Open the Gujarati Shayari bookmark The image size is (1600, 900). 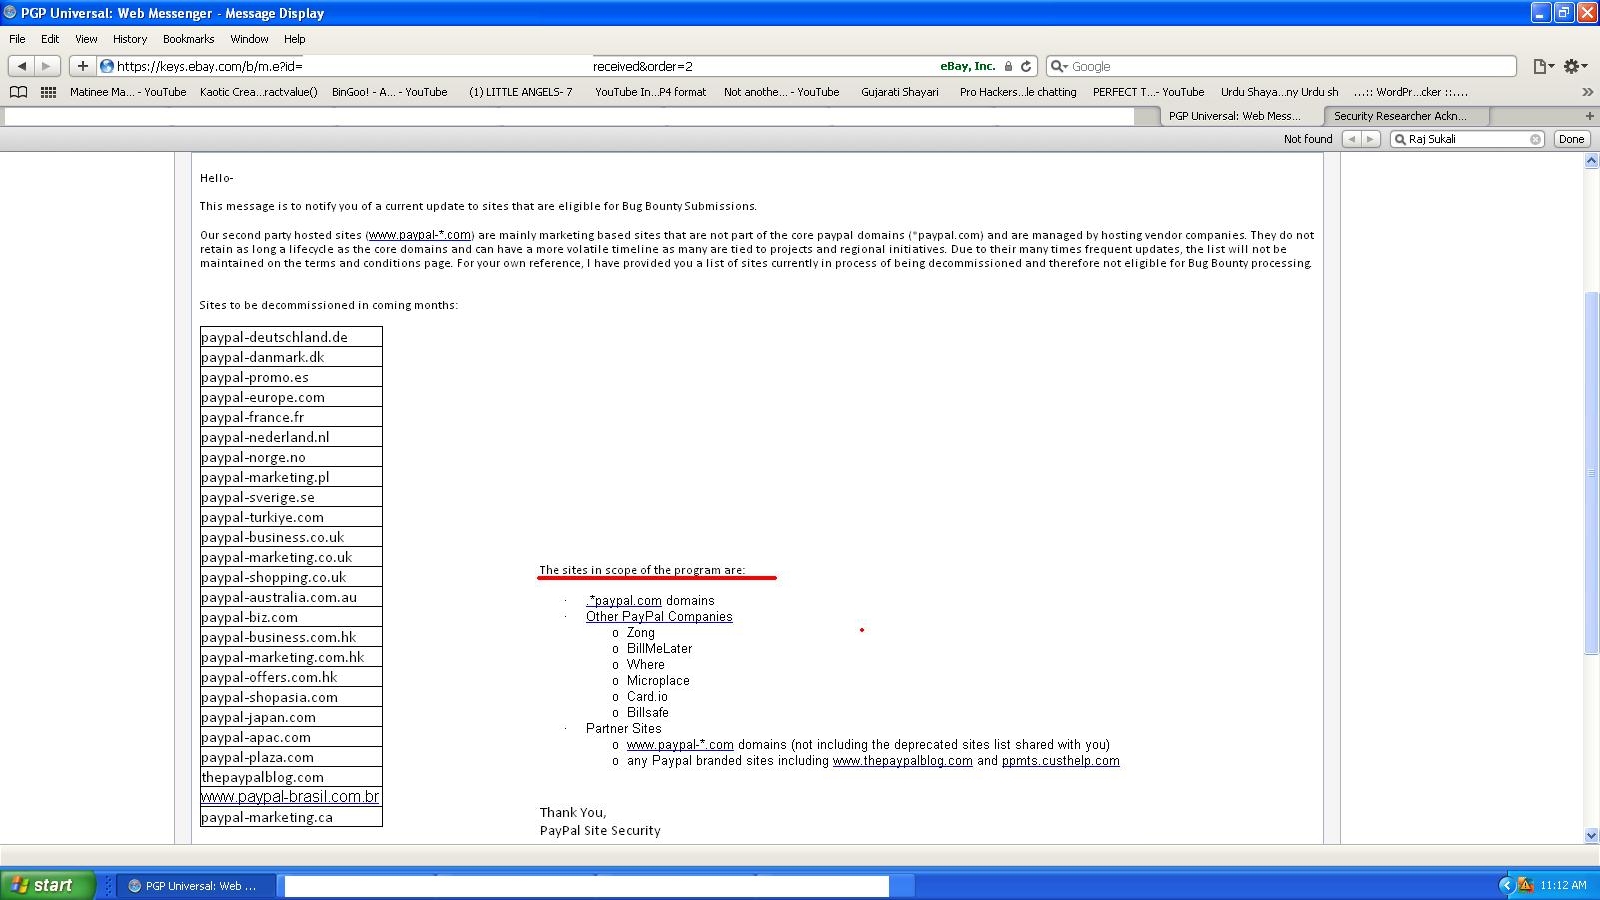(900, 92)
